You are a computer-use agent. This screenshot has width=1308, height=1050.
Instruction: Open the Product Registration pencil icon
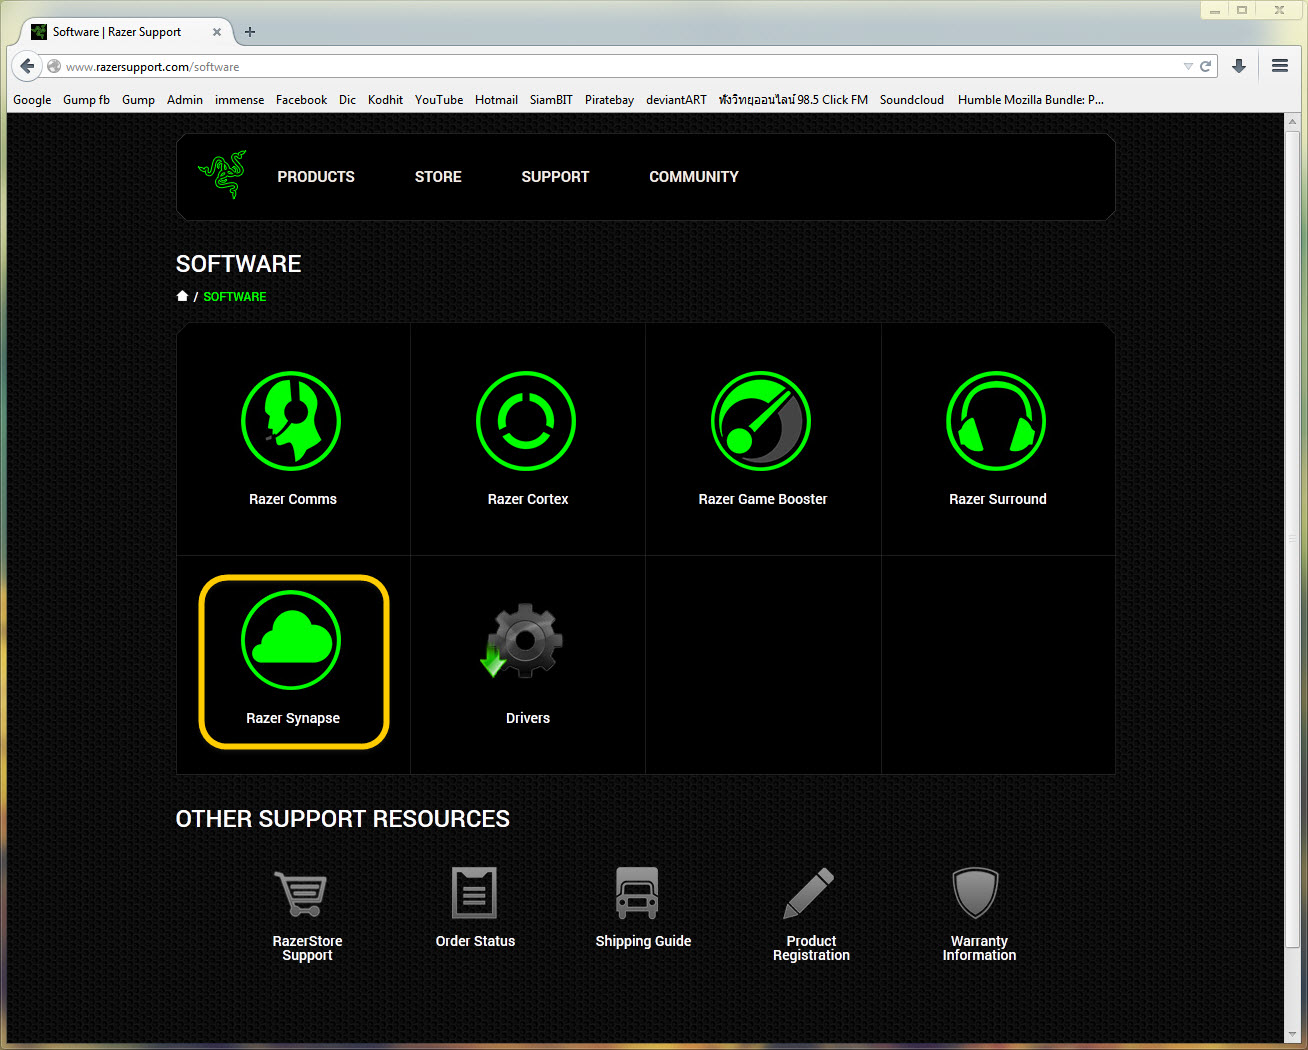click(x=808, y=893)
